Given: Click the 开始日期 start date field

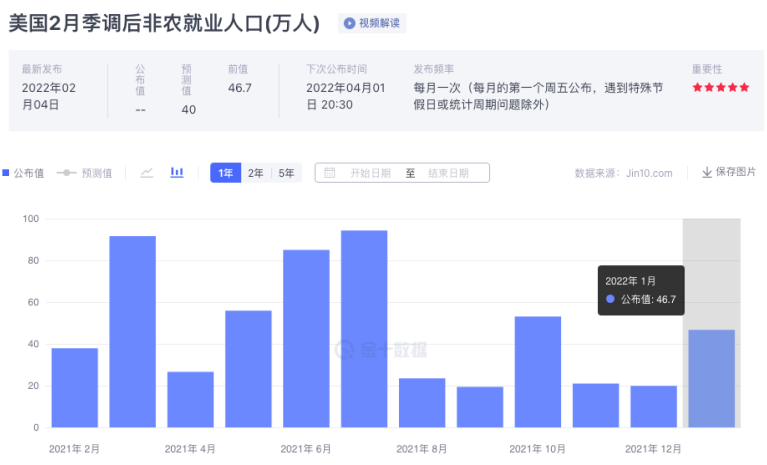Looking at the screenshot, I should point(370,173).
